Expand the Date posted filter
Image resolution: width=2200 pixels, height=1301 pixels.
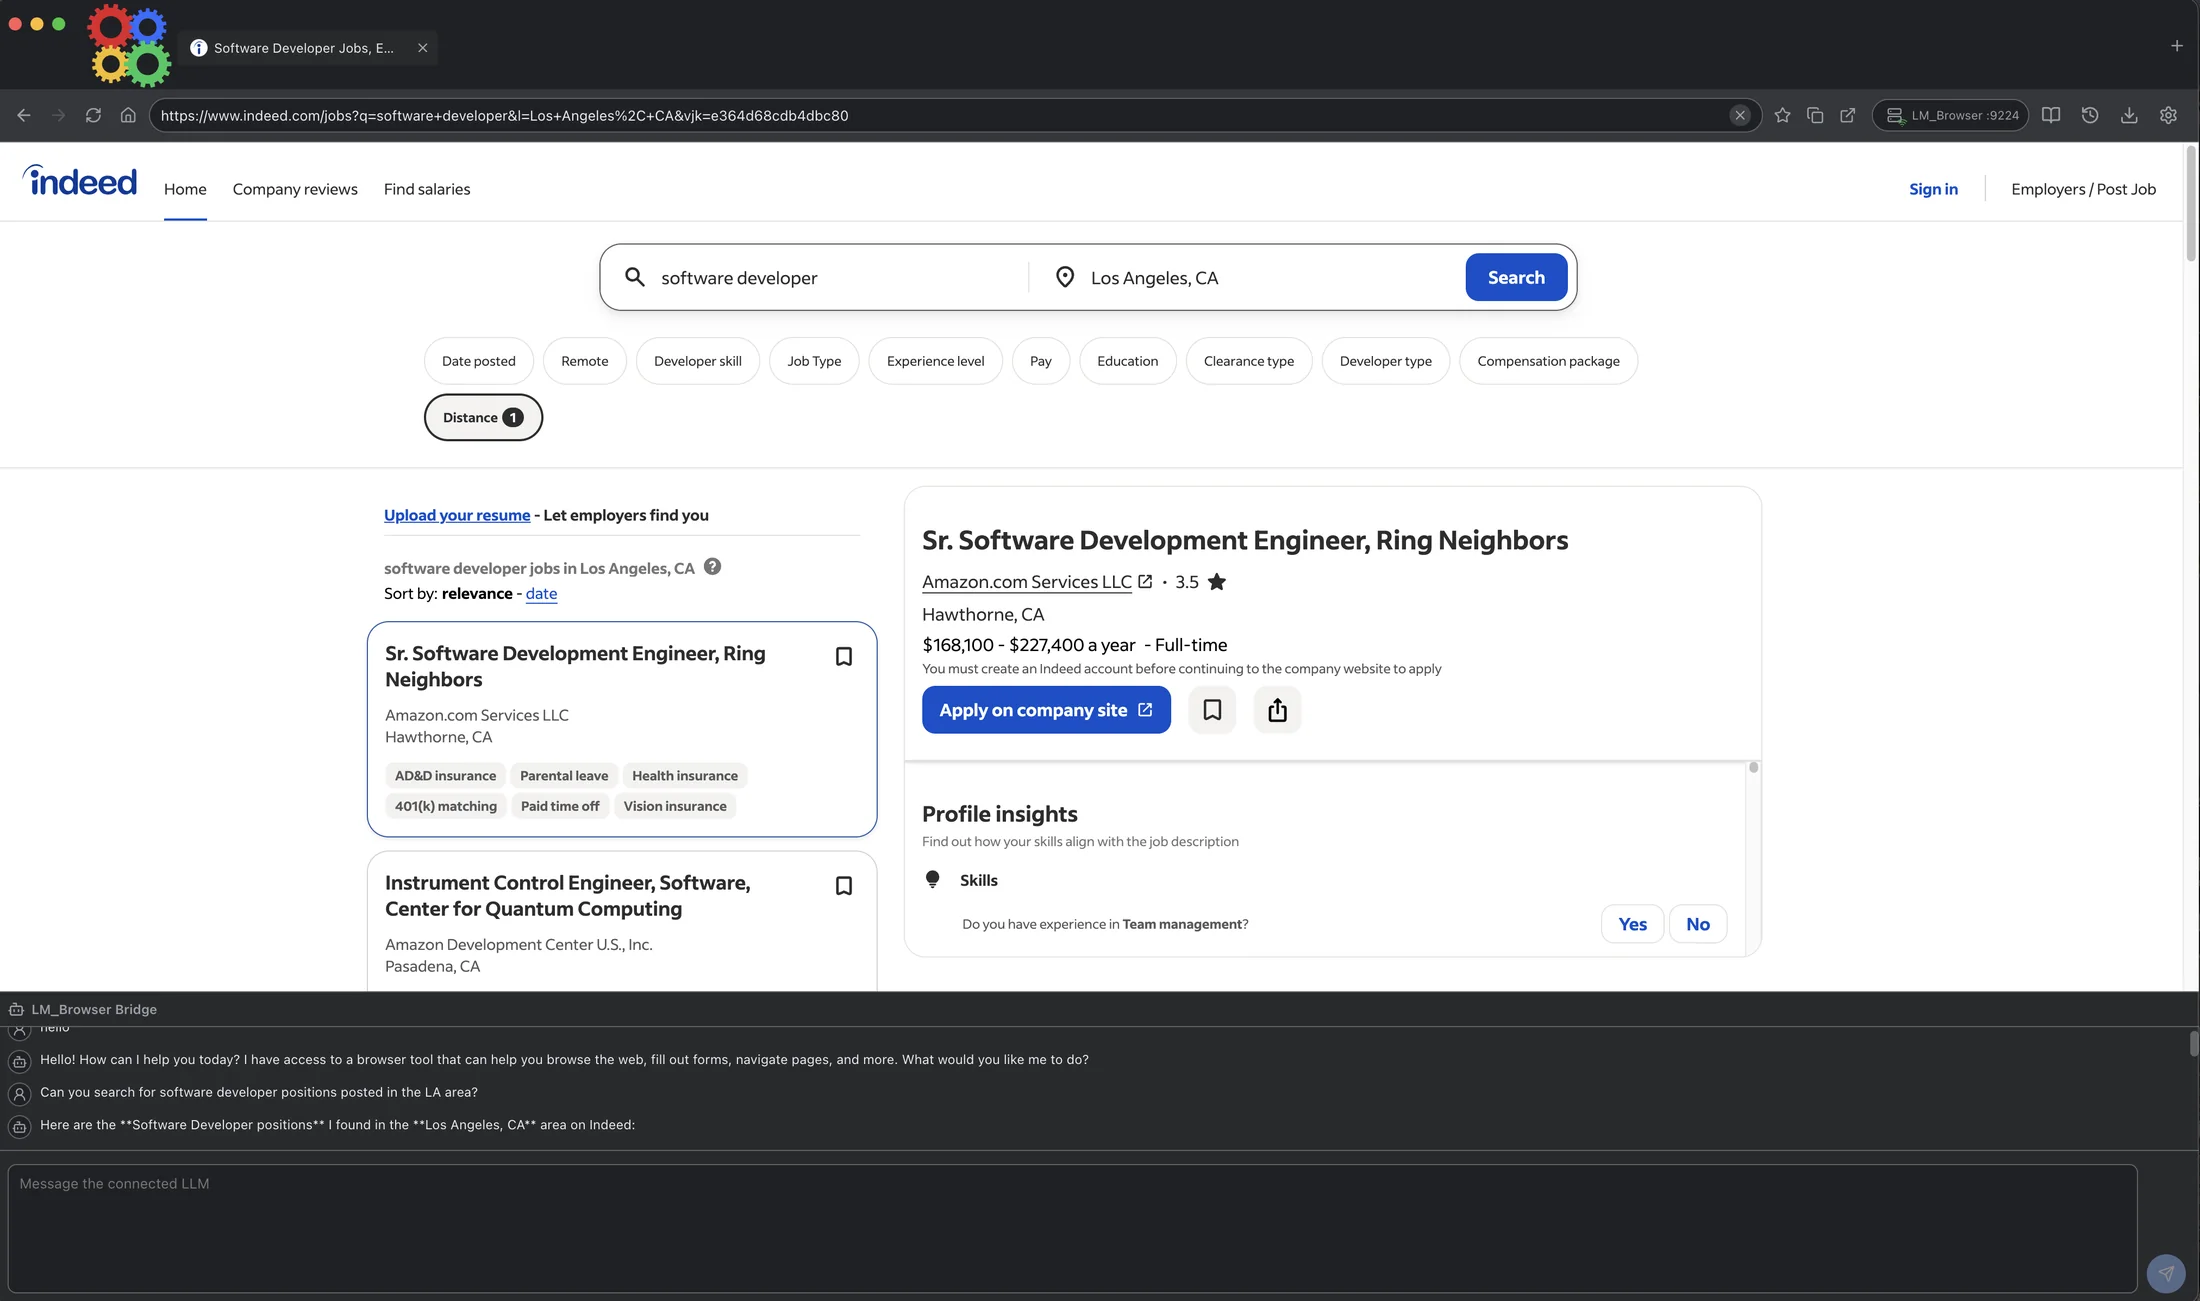pyautogui.click(x=479, y=361)
